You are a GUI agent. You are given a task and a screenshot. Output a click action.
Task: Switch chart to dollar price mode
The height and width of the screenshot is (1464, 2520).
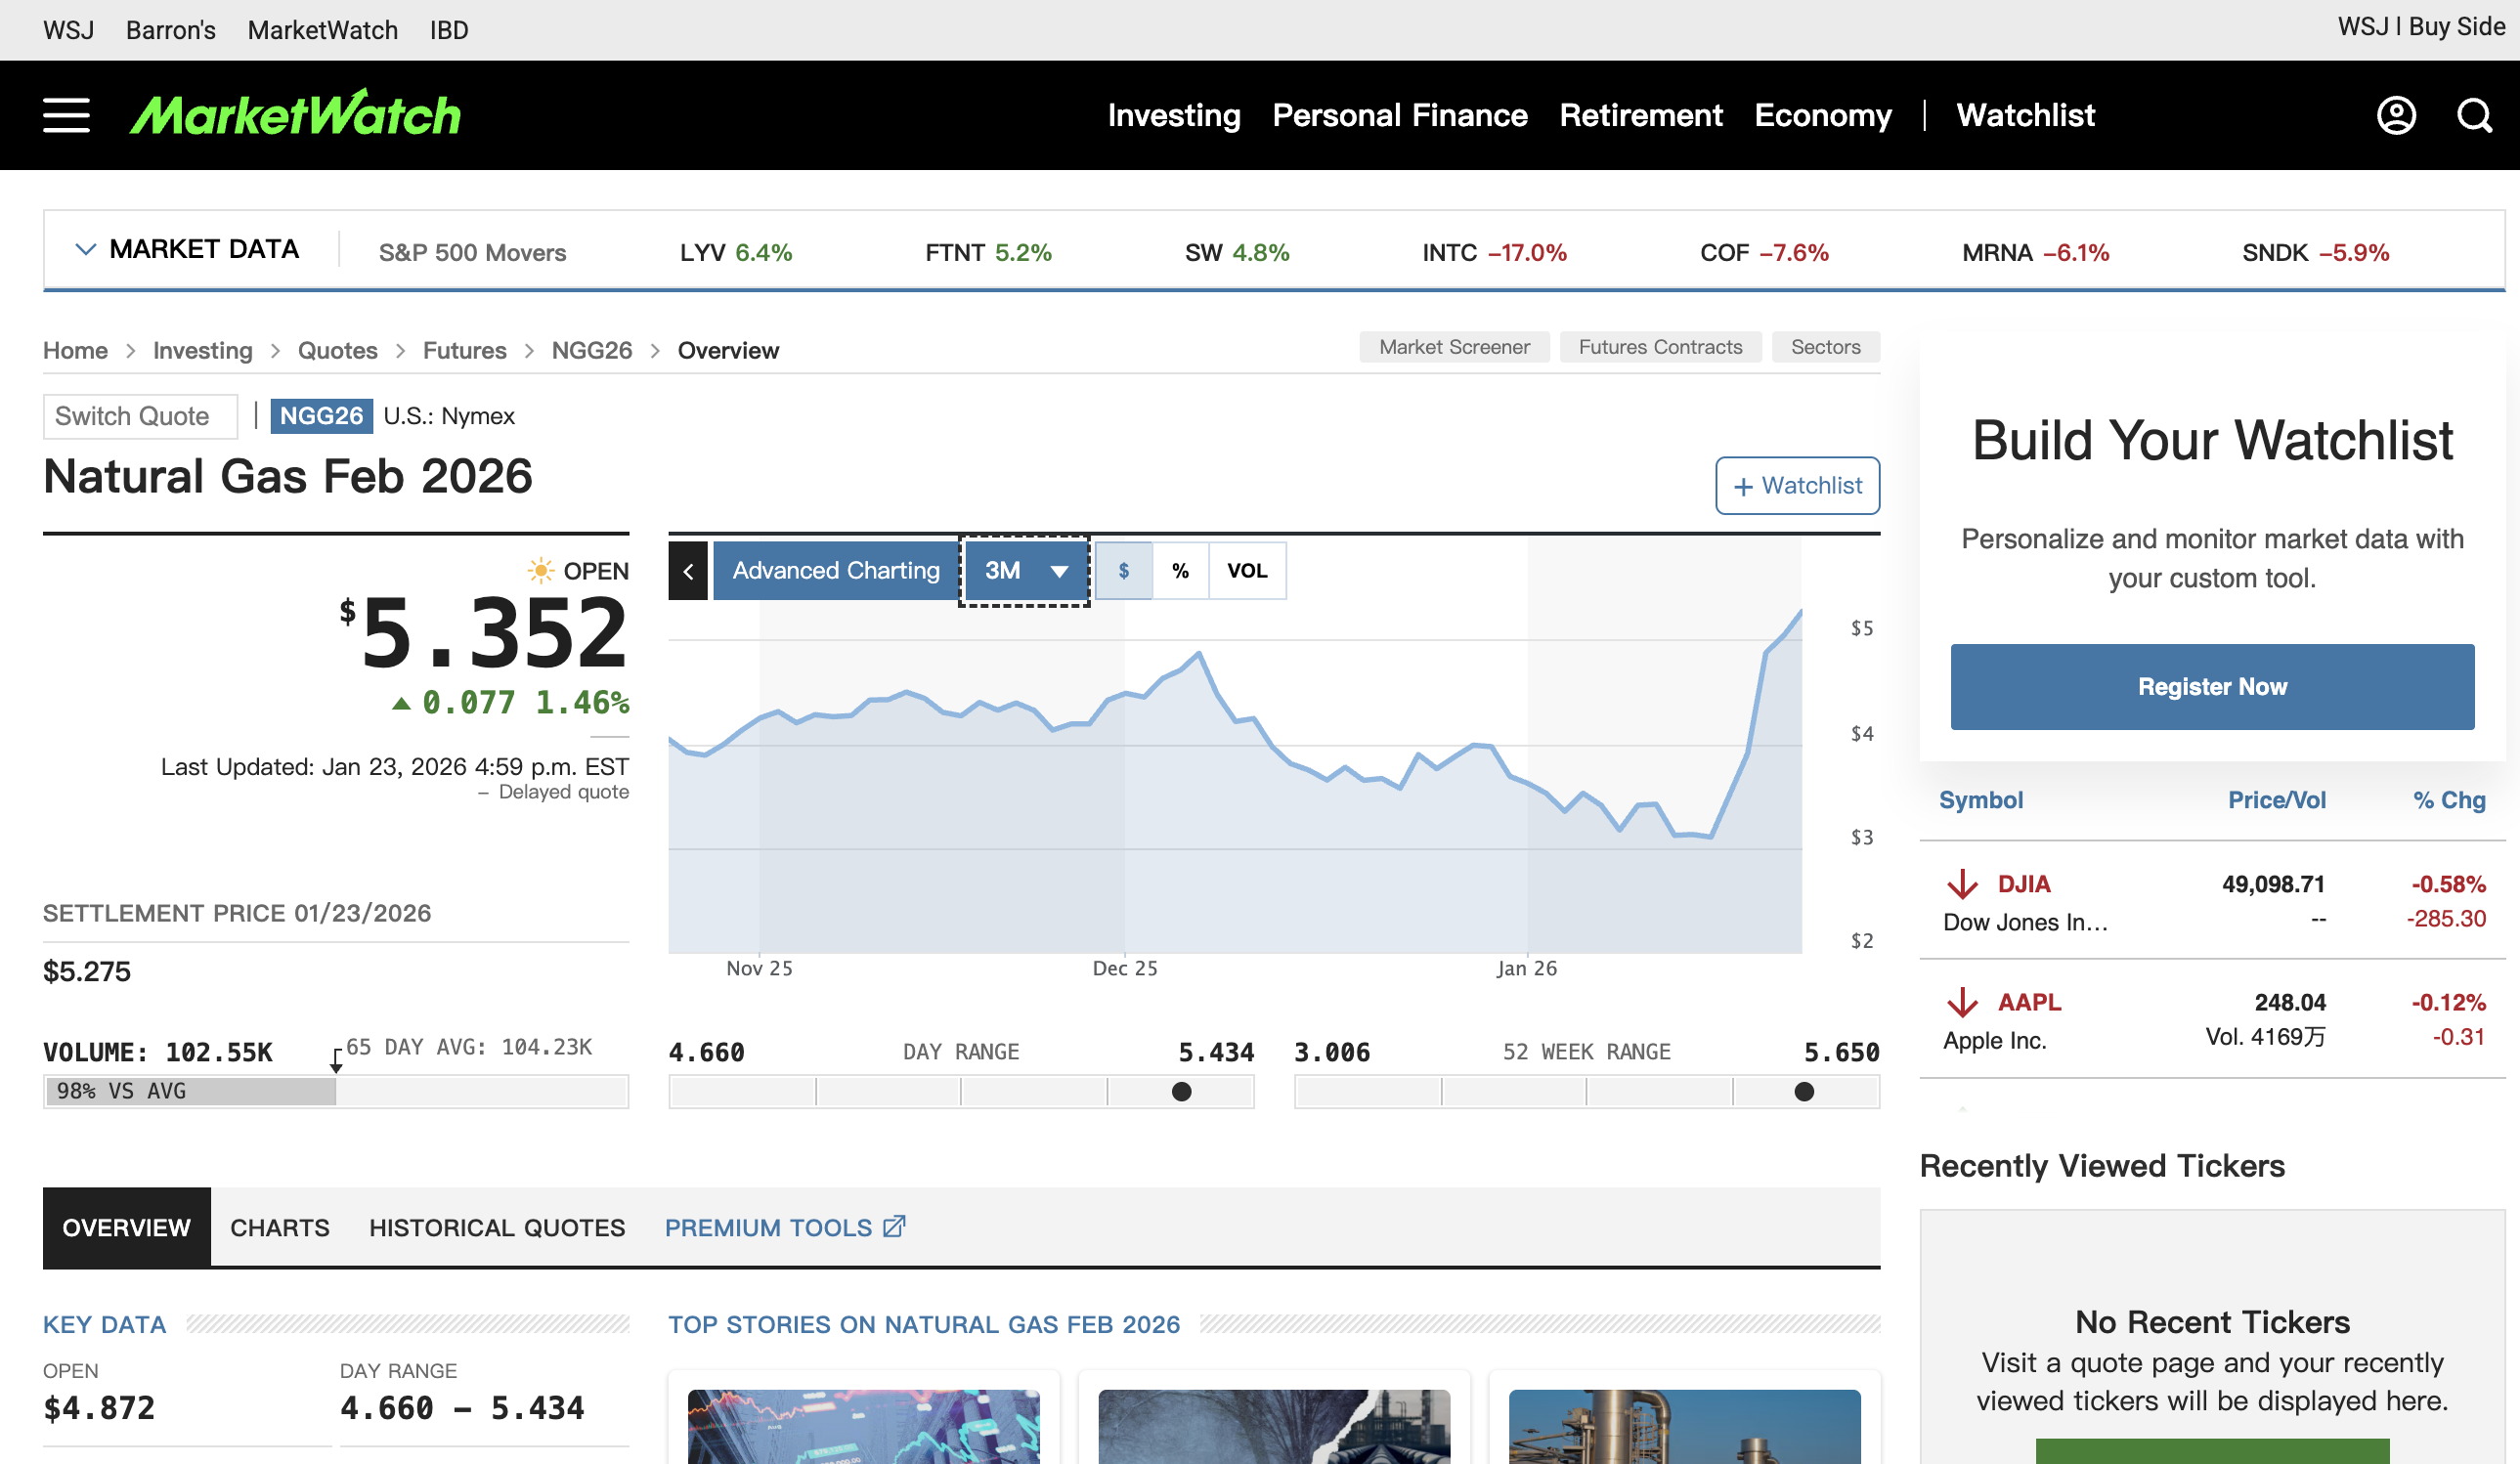pyautogui.click(x=1123, y=571)
